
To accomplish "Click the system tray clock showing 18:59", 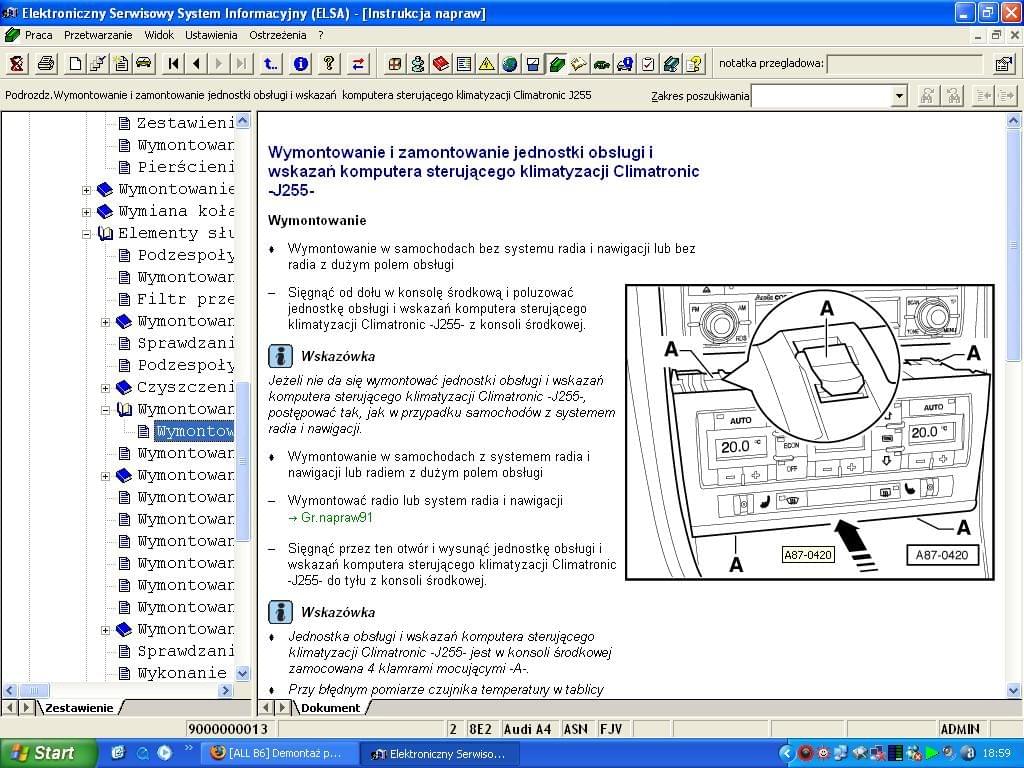I will point(997,754).
